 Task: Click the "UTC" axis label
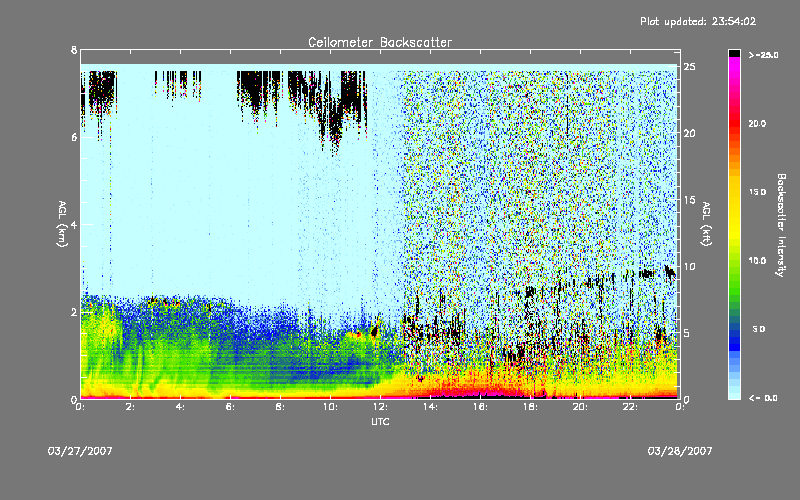[380, 421]
